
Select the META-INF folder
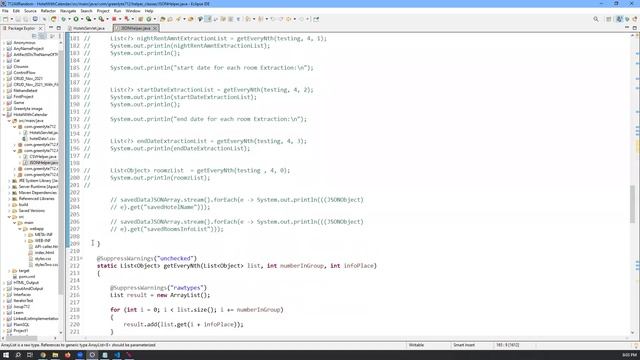[x=43, y=235]
